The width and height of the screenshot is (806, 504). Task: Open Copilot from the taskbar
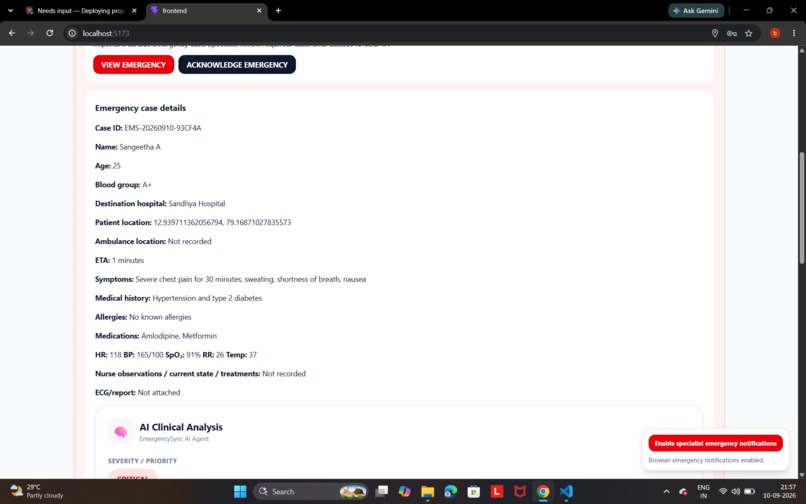(x=405, y=492)
